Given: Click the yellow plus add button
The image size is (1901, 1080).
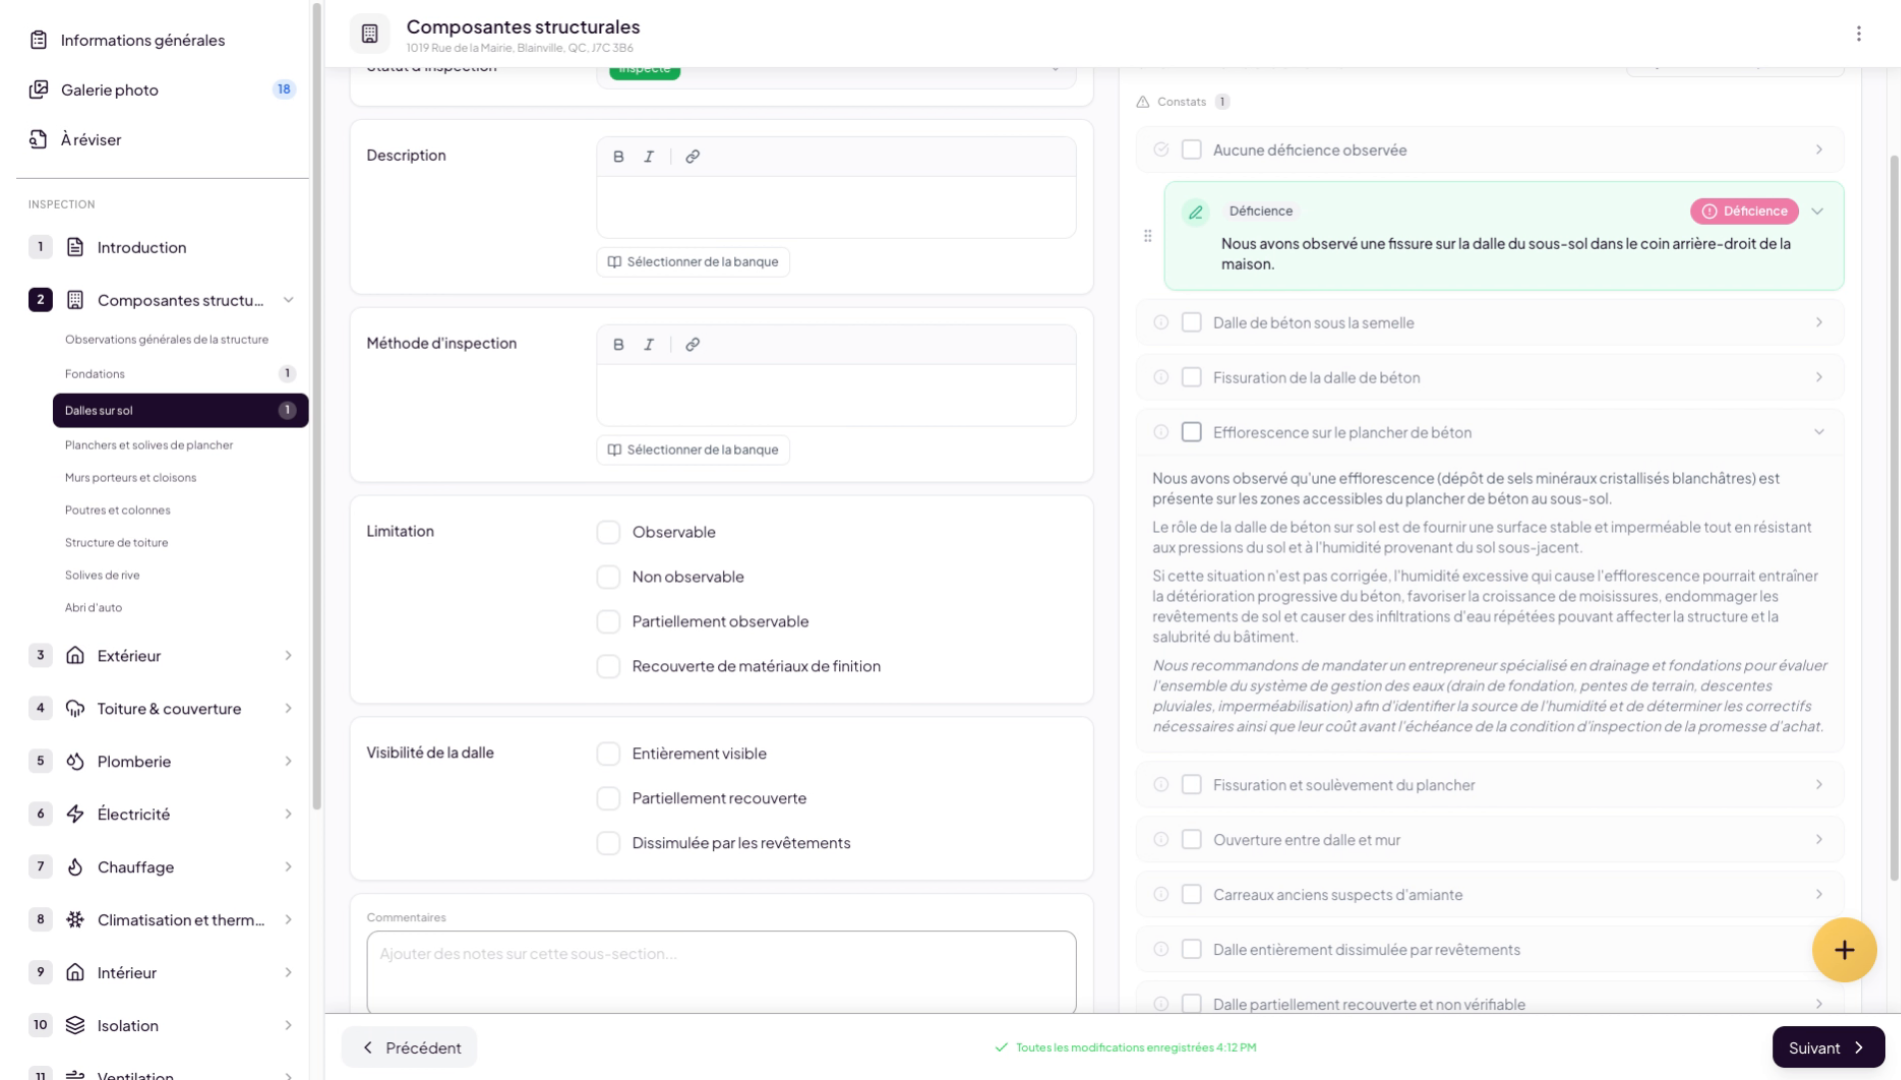Looking at the screenshot, I should (1843, 950).
